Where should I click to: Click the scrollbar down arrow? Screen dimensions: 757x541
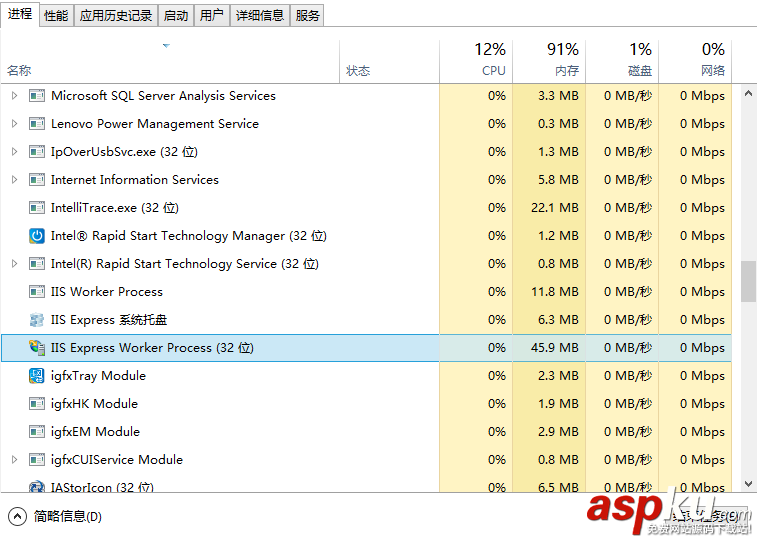[748, 484]
